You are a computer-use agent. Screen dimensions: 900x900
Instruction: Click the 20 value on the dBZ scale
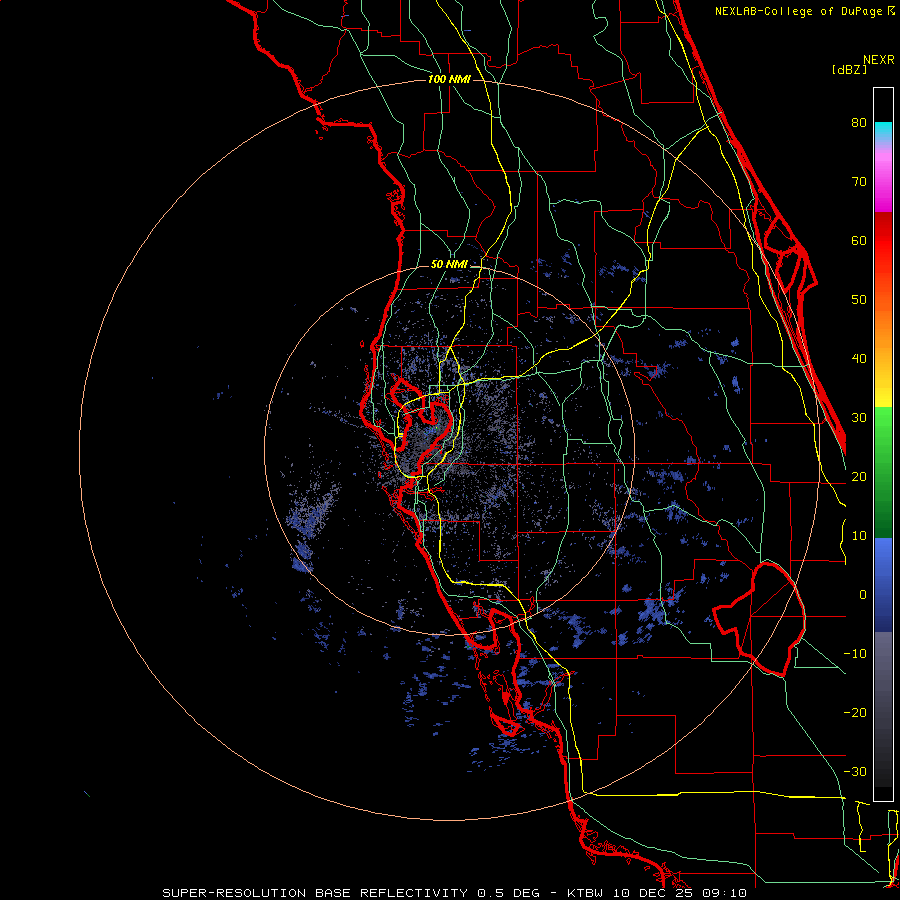[x=859, y=477]
